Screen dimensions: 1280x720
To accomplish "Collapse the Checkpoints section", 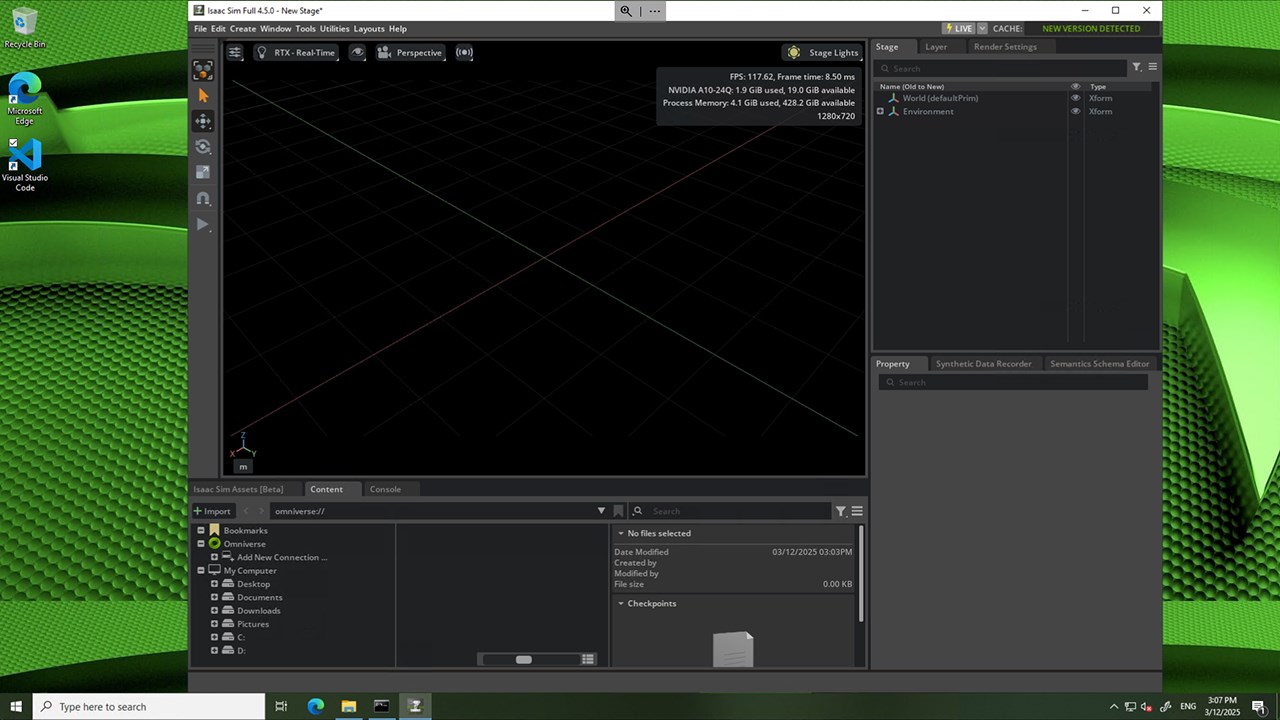I will [621, 604].
